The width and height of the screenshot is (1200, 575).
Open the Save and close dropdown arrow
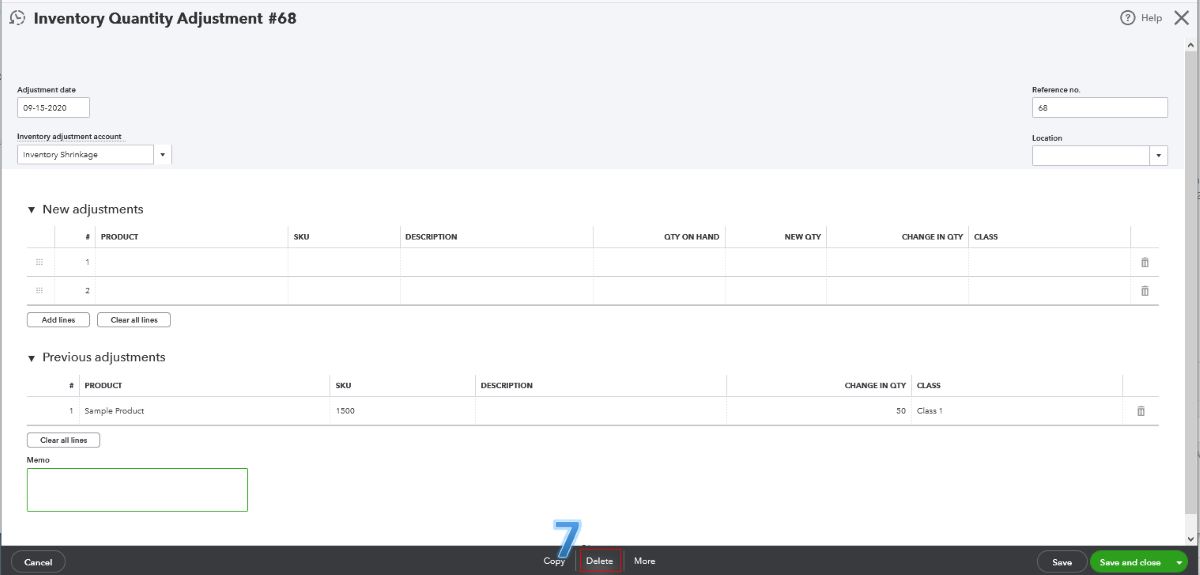(1179, 563)
